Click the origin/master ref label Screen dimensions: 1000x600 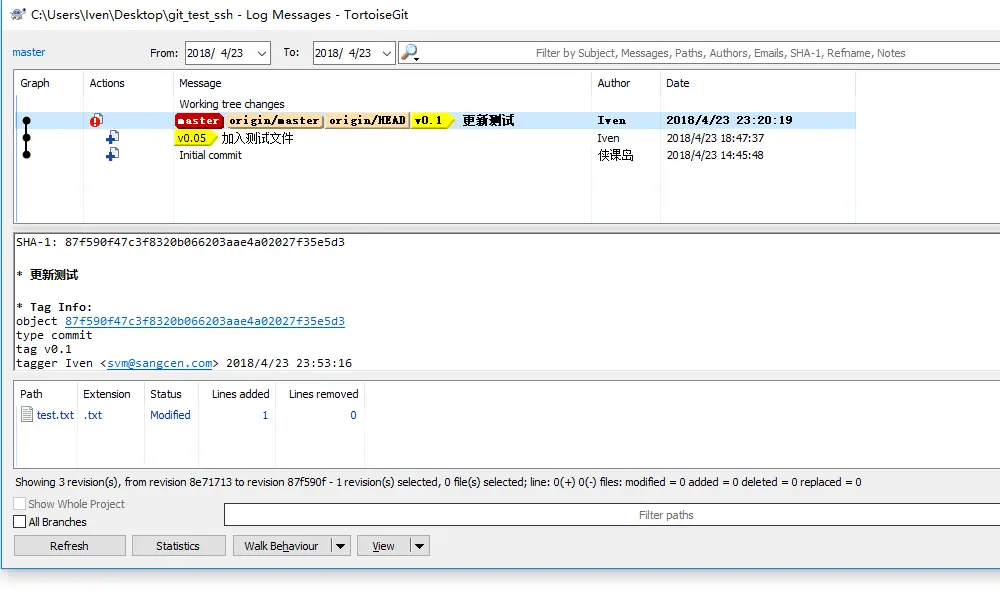point(274,121)
